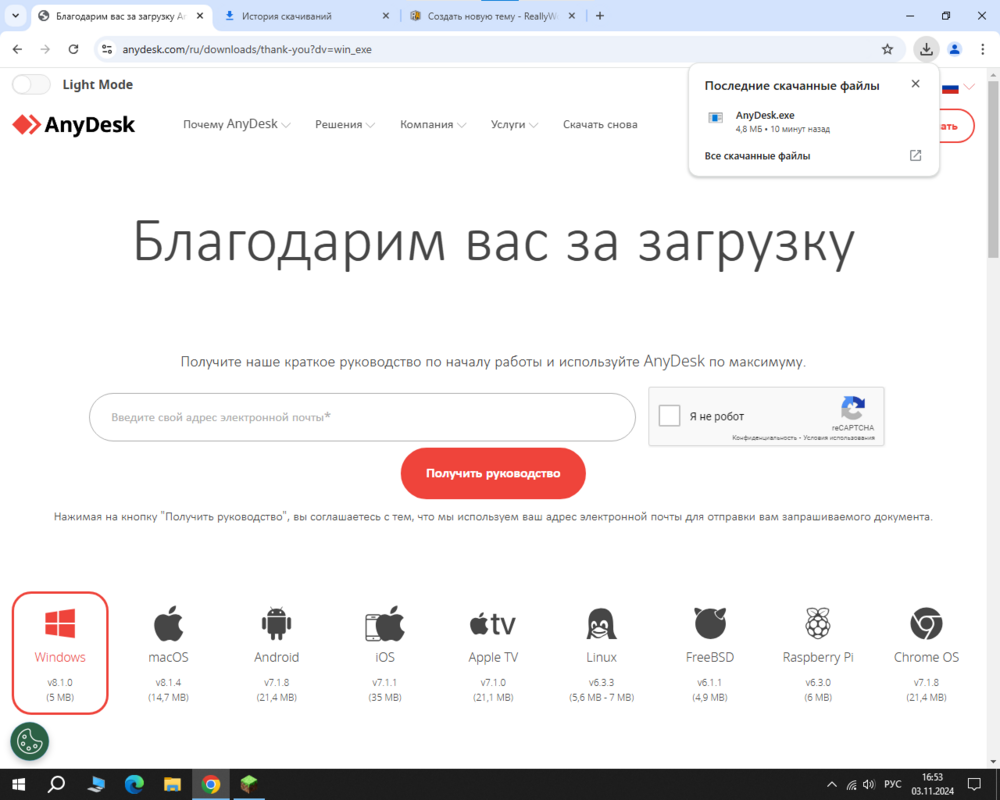Viewport: 1000px width, 800px height.
Task: Pick the FreeBSD platform icon
Action: click(x=710, y=623)
